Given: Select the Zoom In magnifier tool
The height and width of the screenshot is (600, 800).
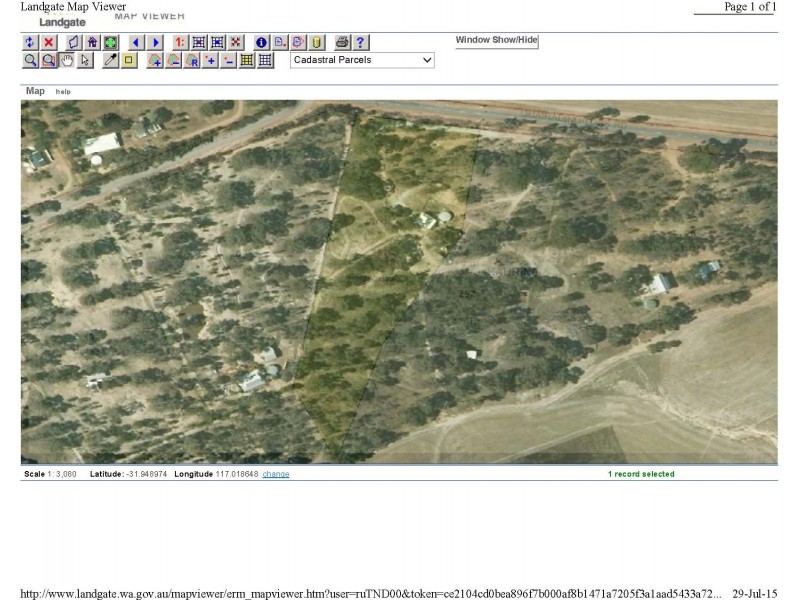Looking at the screenshot, I should (x=28, y=60).
